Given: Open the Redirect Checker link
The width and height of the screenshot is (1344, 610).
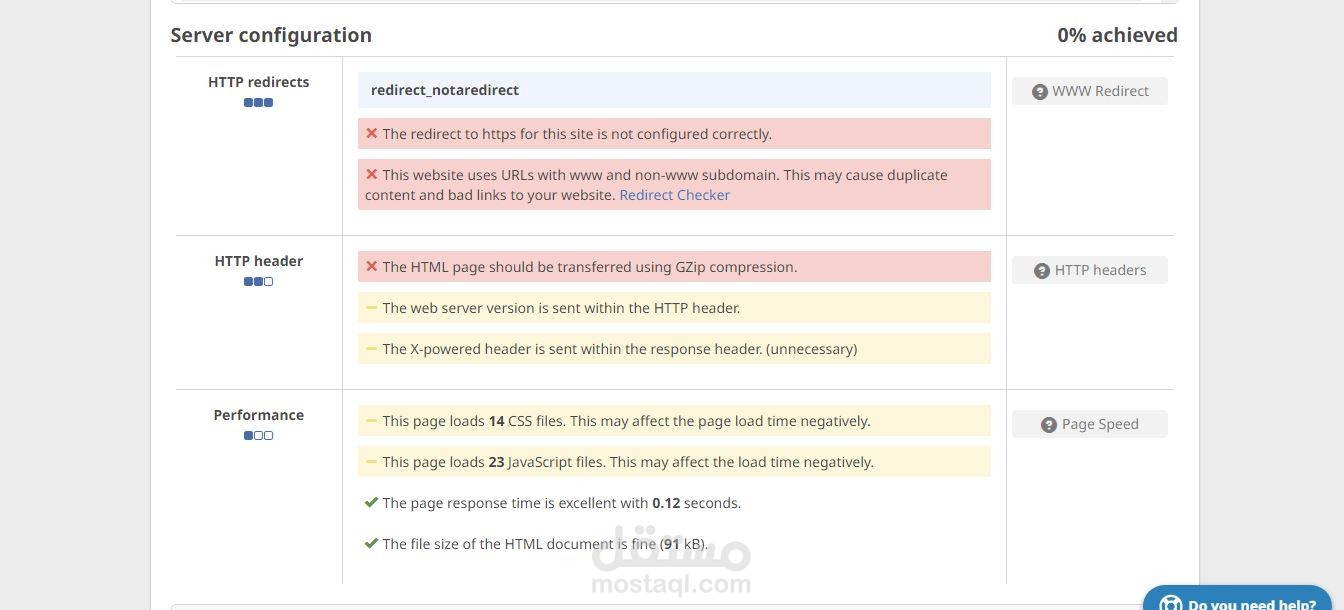Looking at the screenshot, I should (674, 195).
